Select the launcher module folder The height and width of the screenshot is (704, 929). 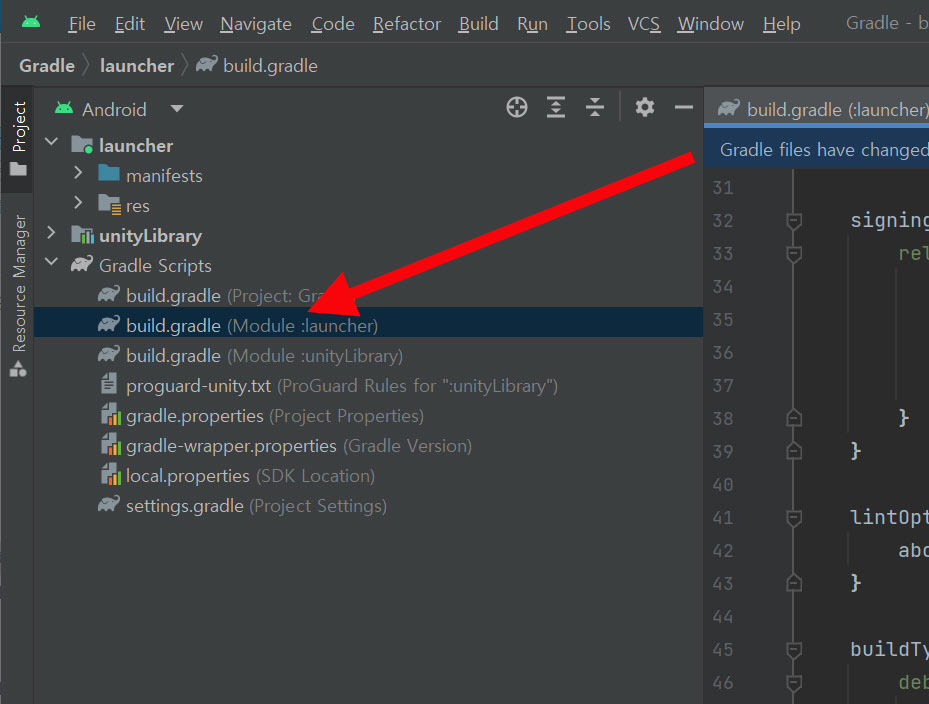pyautogui.click(x=123, y=145)
